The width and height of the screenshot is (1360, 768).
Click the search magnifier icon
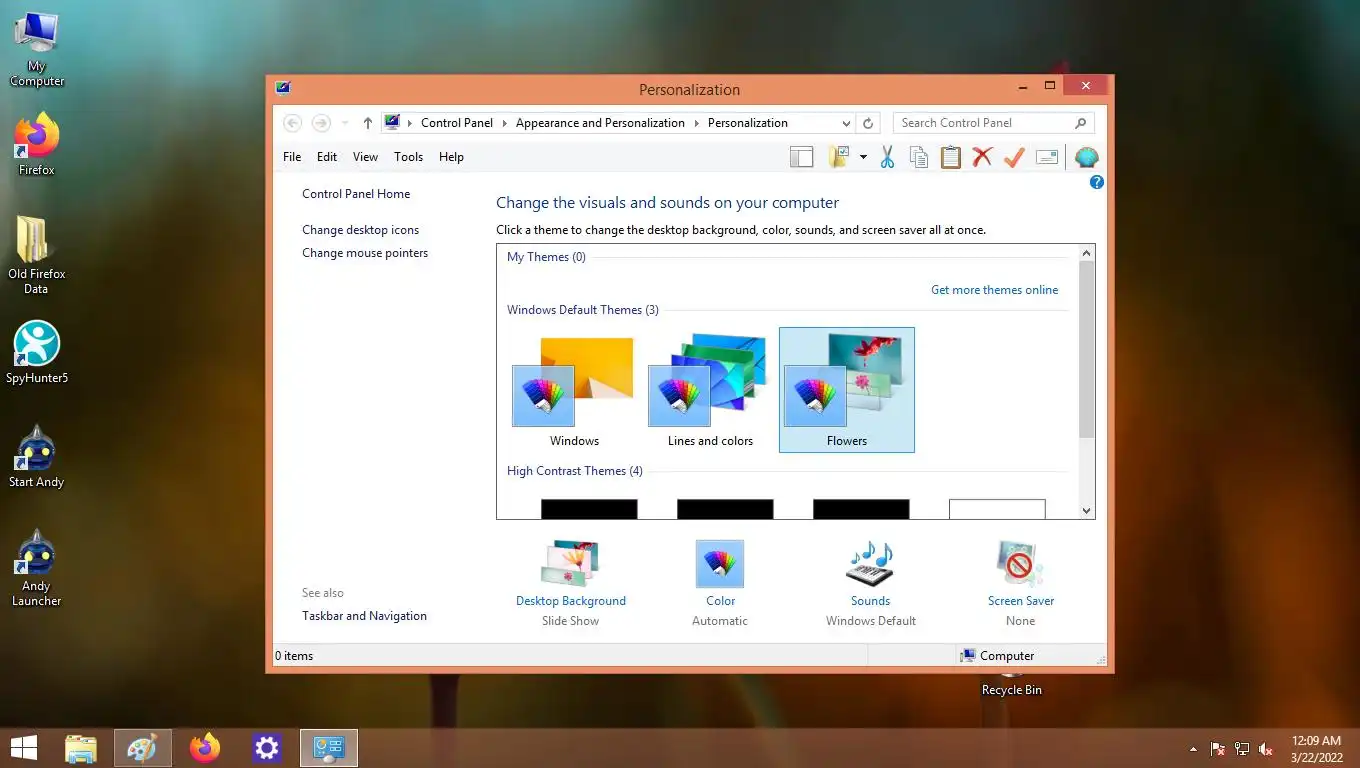point(1081,123)
